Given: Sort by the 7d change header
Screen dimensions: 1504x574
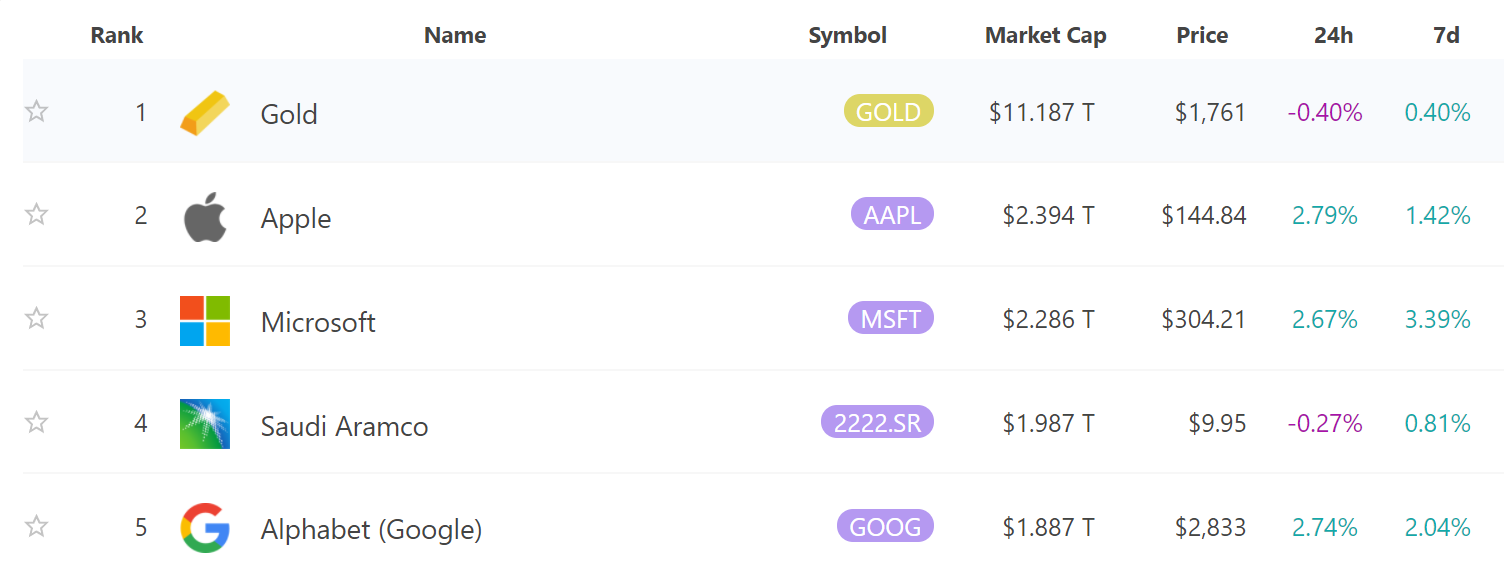Looking at the screenshot, I should [x=1446, y=36].
